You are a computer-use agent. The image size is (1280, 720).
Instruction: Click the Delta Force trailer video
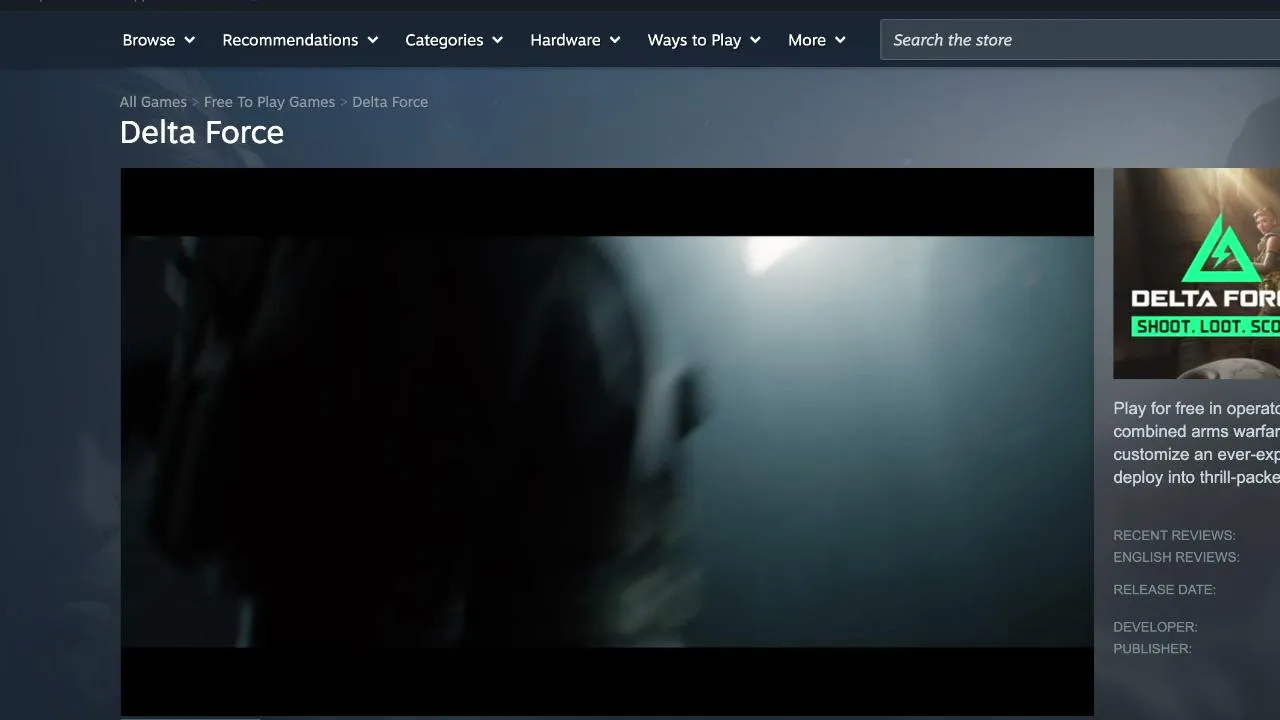607,442
